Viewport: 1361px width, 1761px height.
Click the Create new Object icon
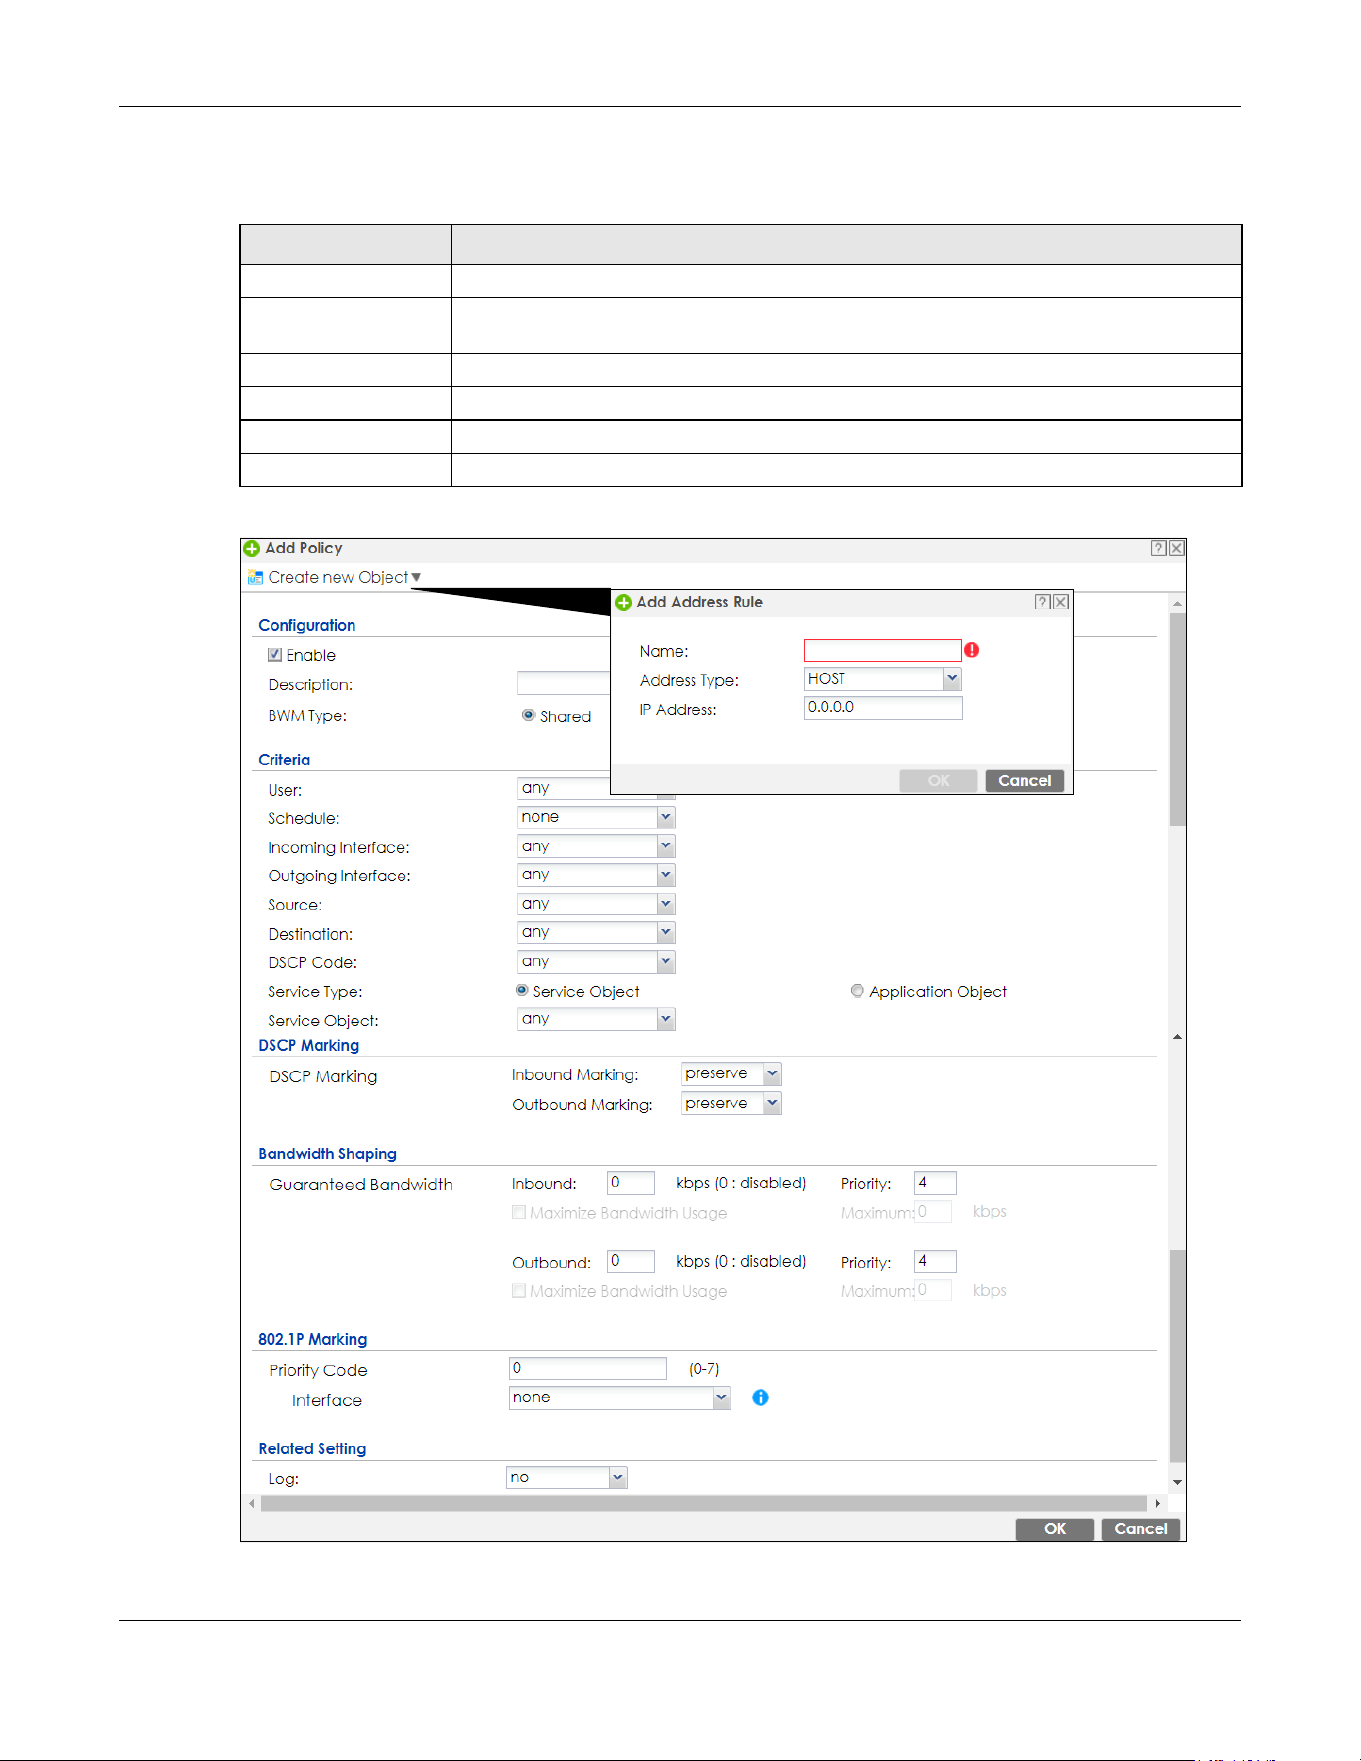click(255, 578)
